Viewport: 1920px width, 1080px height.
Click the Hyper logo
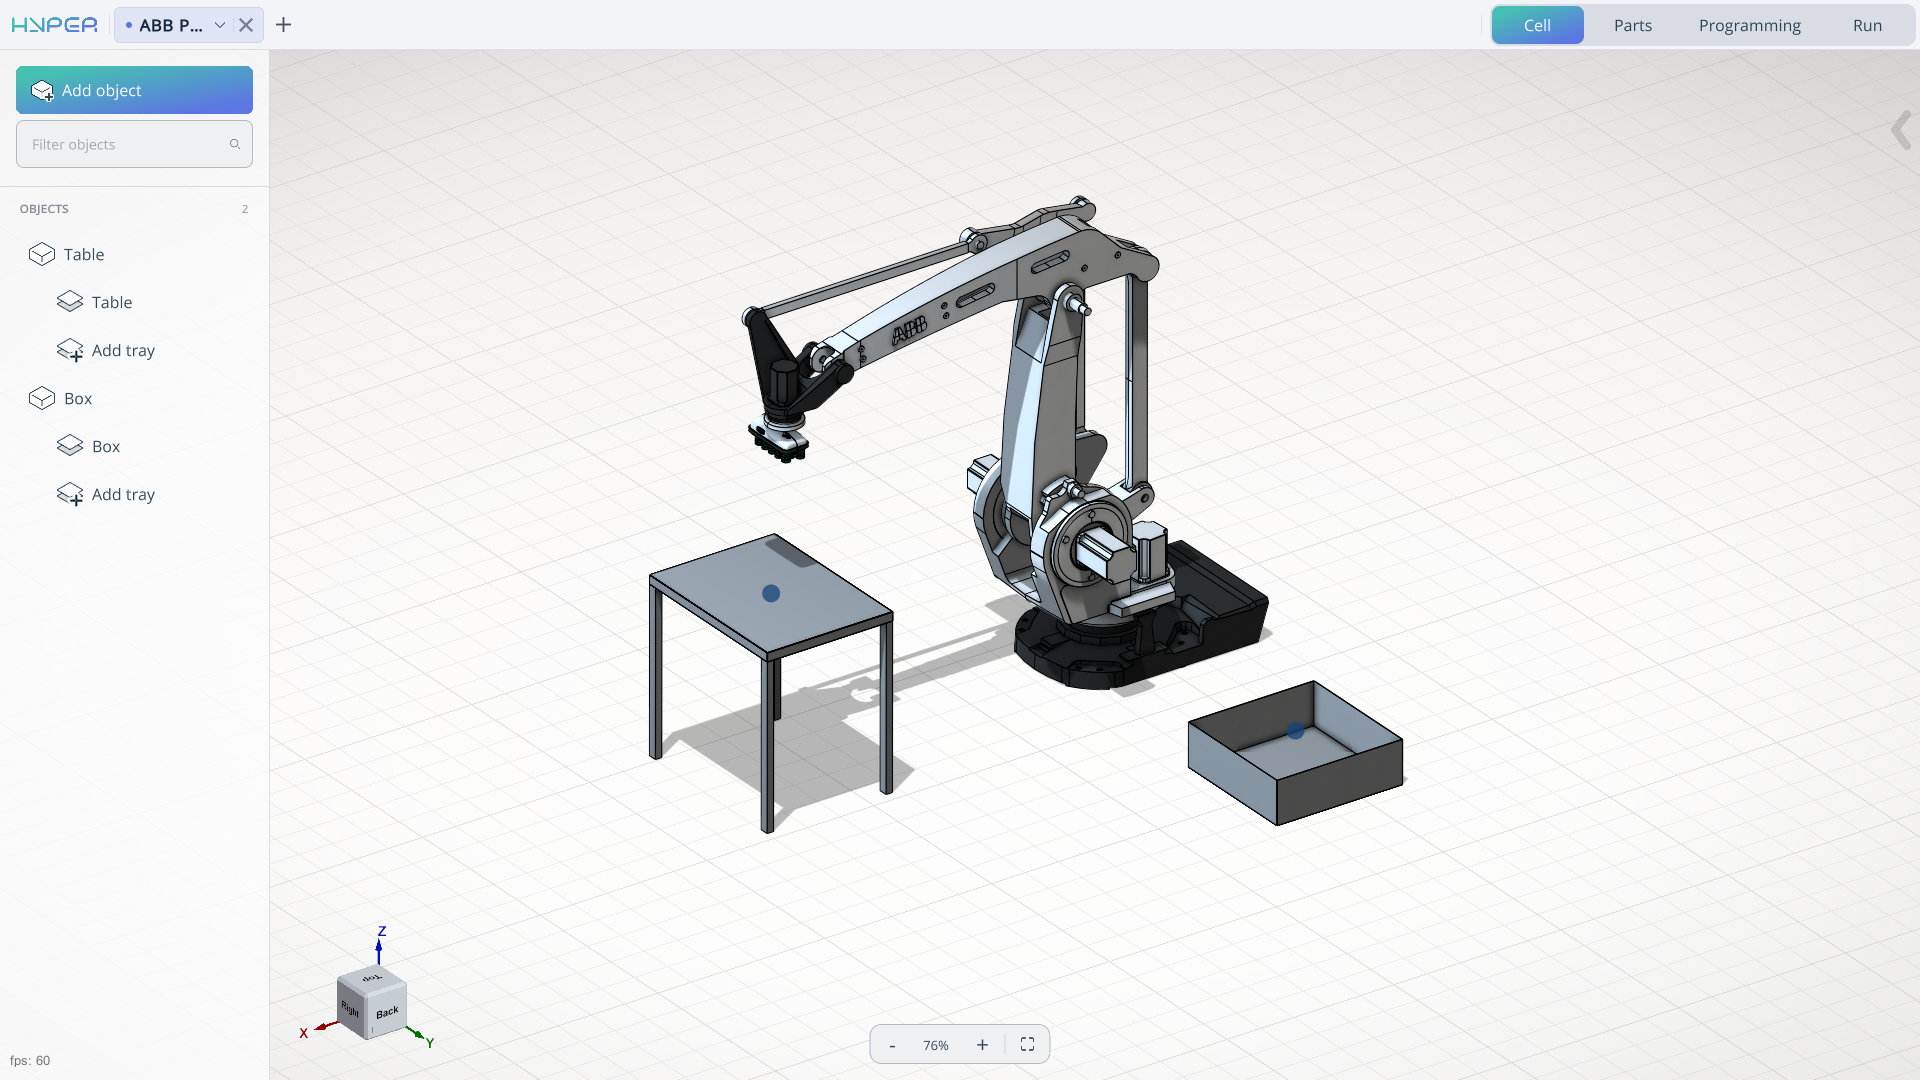[55, 25]
